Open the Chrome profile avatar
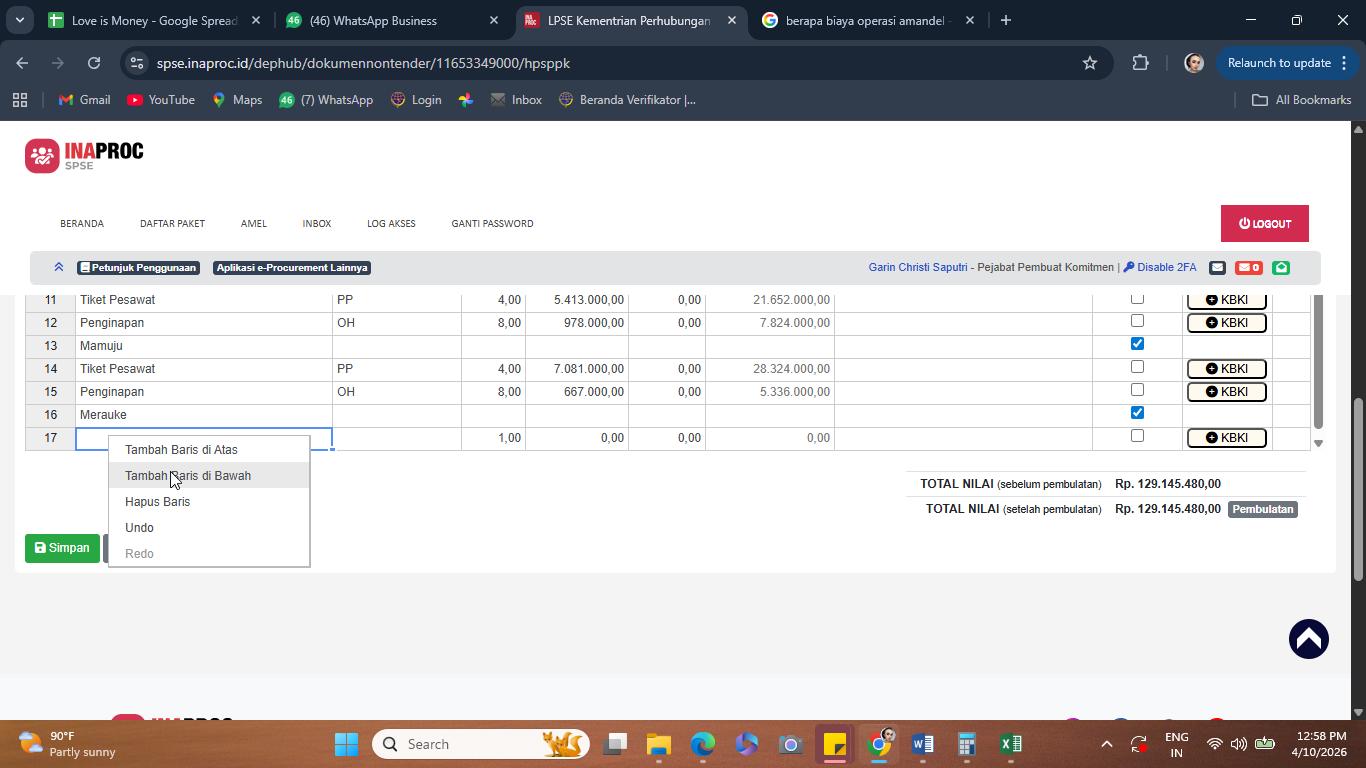This screenshot has height=768, width=1366. (1193, 63)
